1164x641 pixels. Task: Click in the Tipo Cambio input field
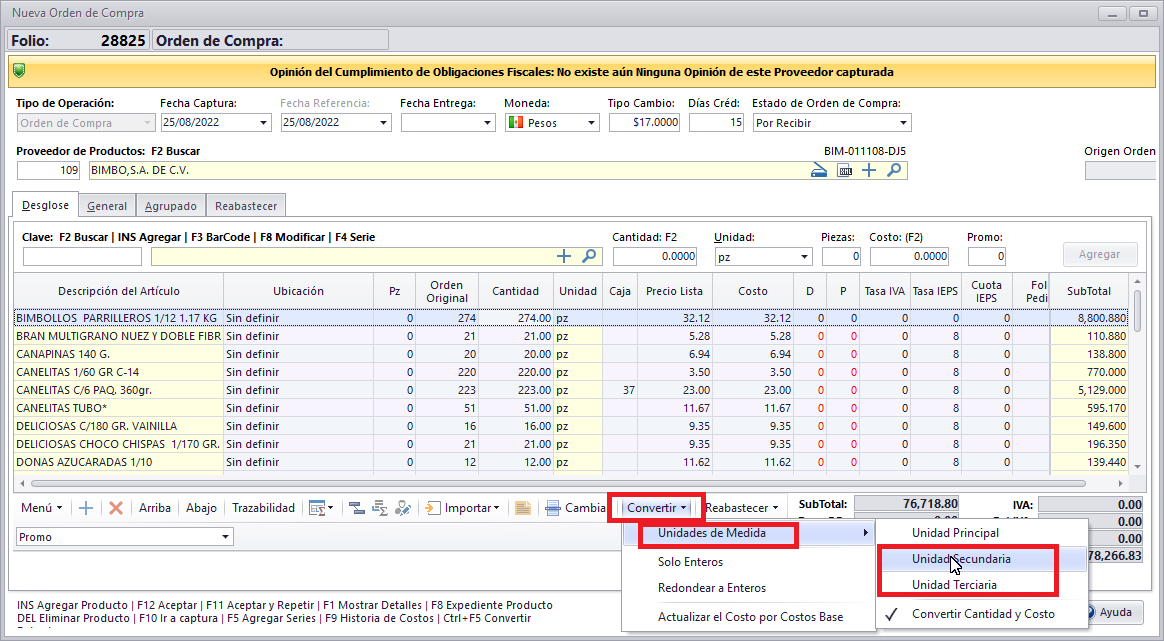[643, 123]
